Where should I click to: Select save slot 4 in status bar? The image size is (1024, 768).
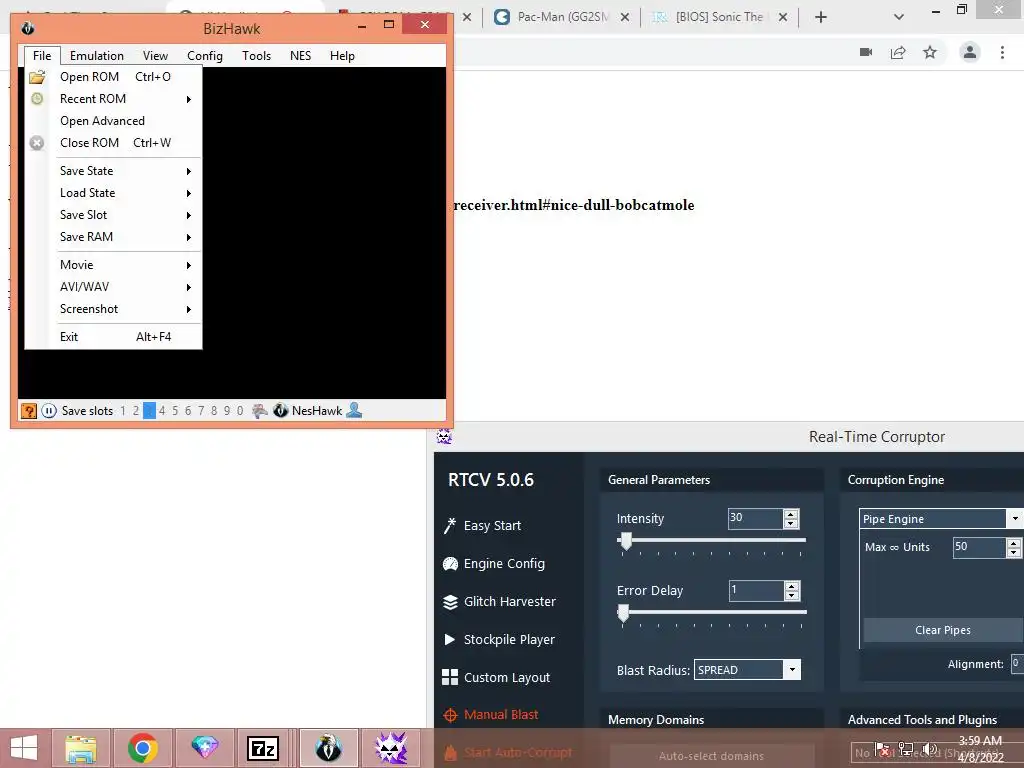pos(162,411)
